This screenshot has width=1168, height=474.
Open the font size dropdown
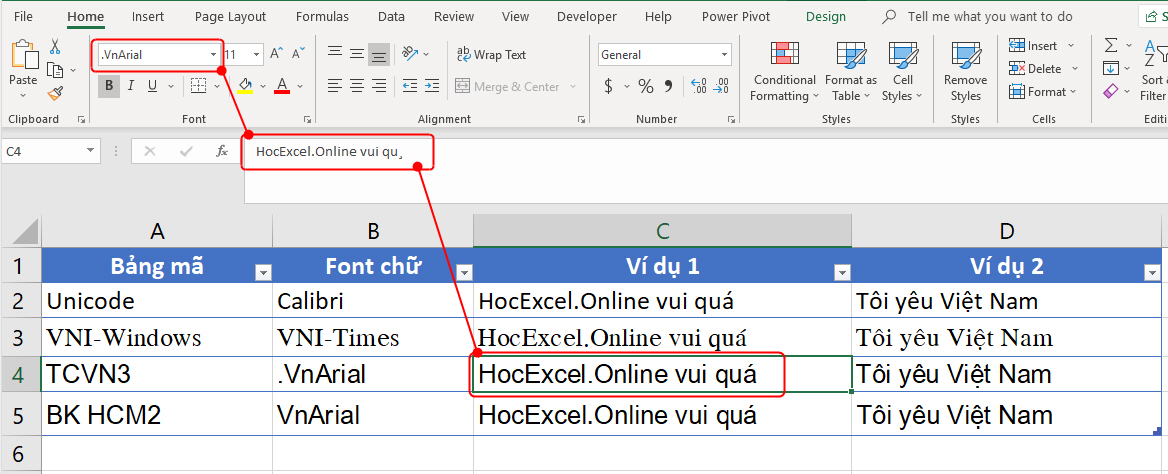pos(257,54)
